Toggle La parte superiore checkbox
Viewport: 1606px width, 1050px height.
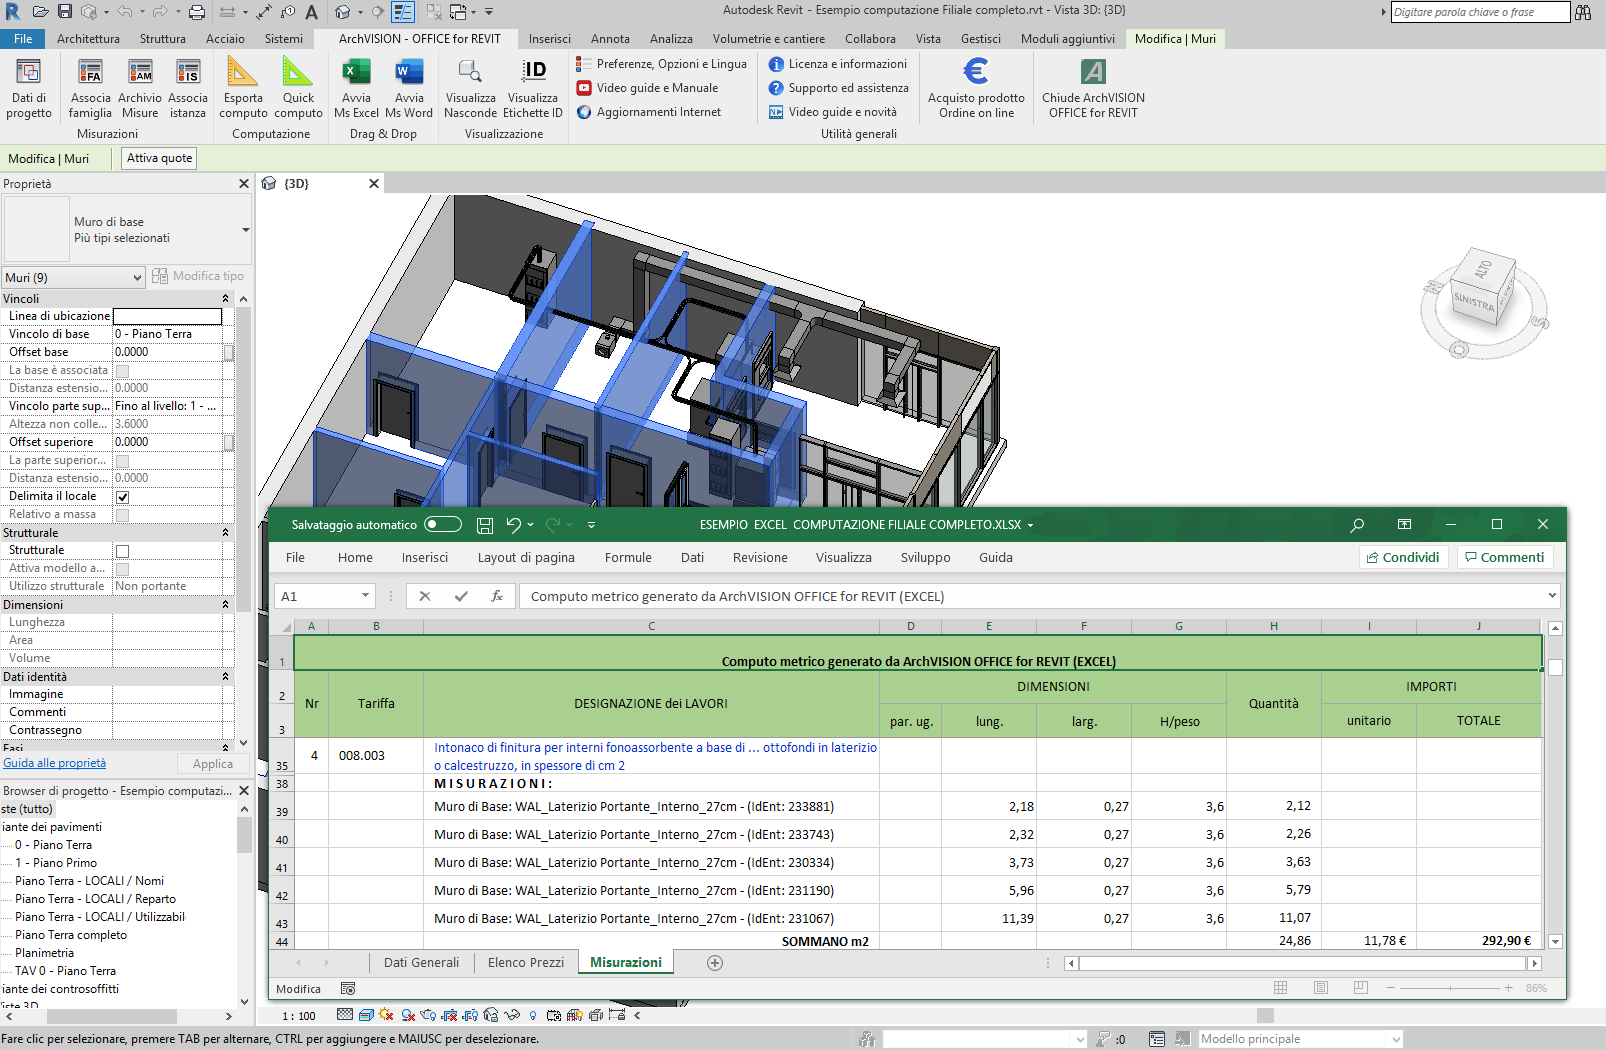click(x=122, y=461)
